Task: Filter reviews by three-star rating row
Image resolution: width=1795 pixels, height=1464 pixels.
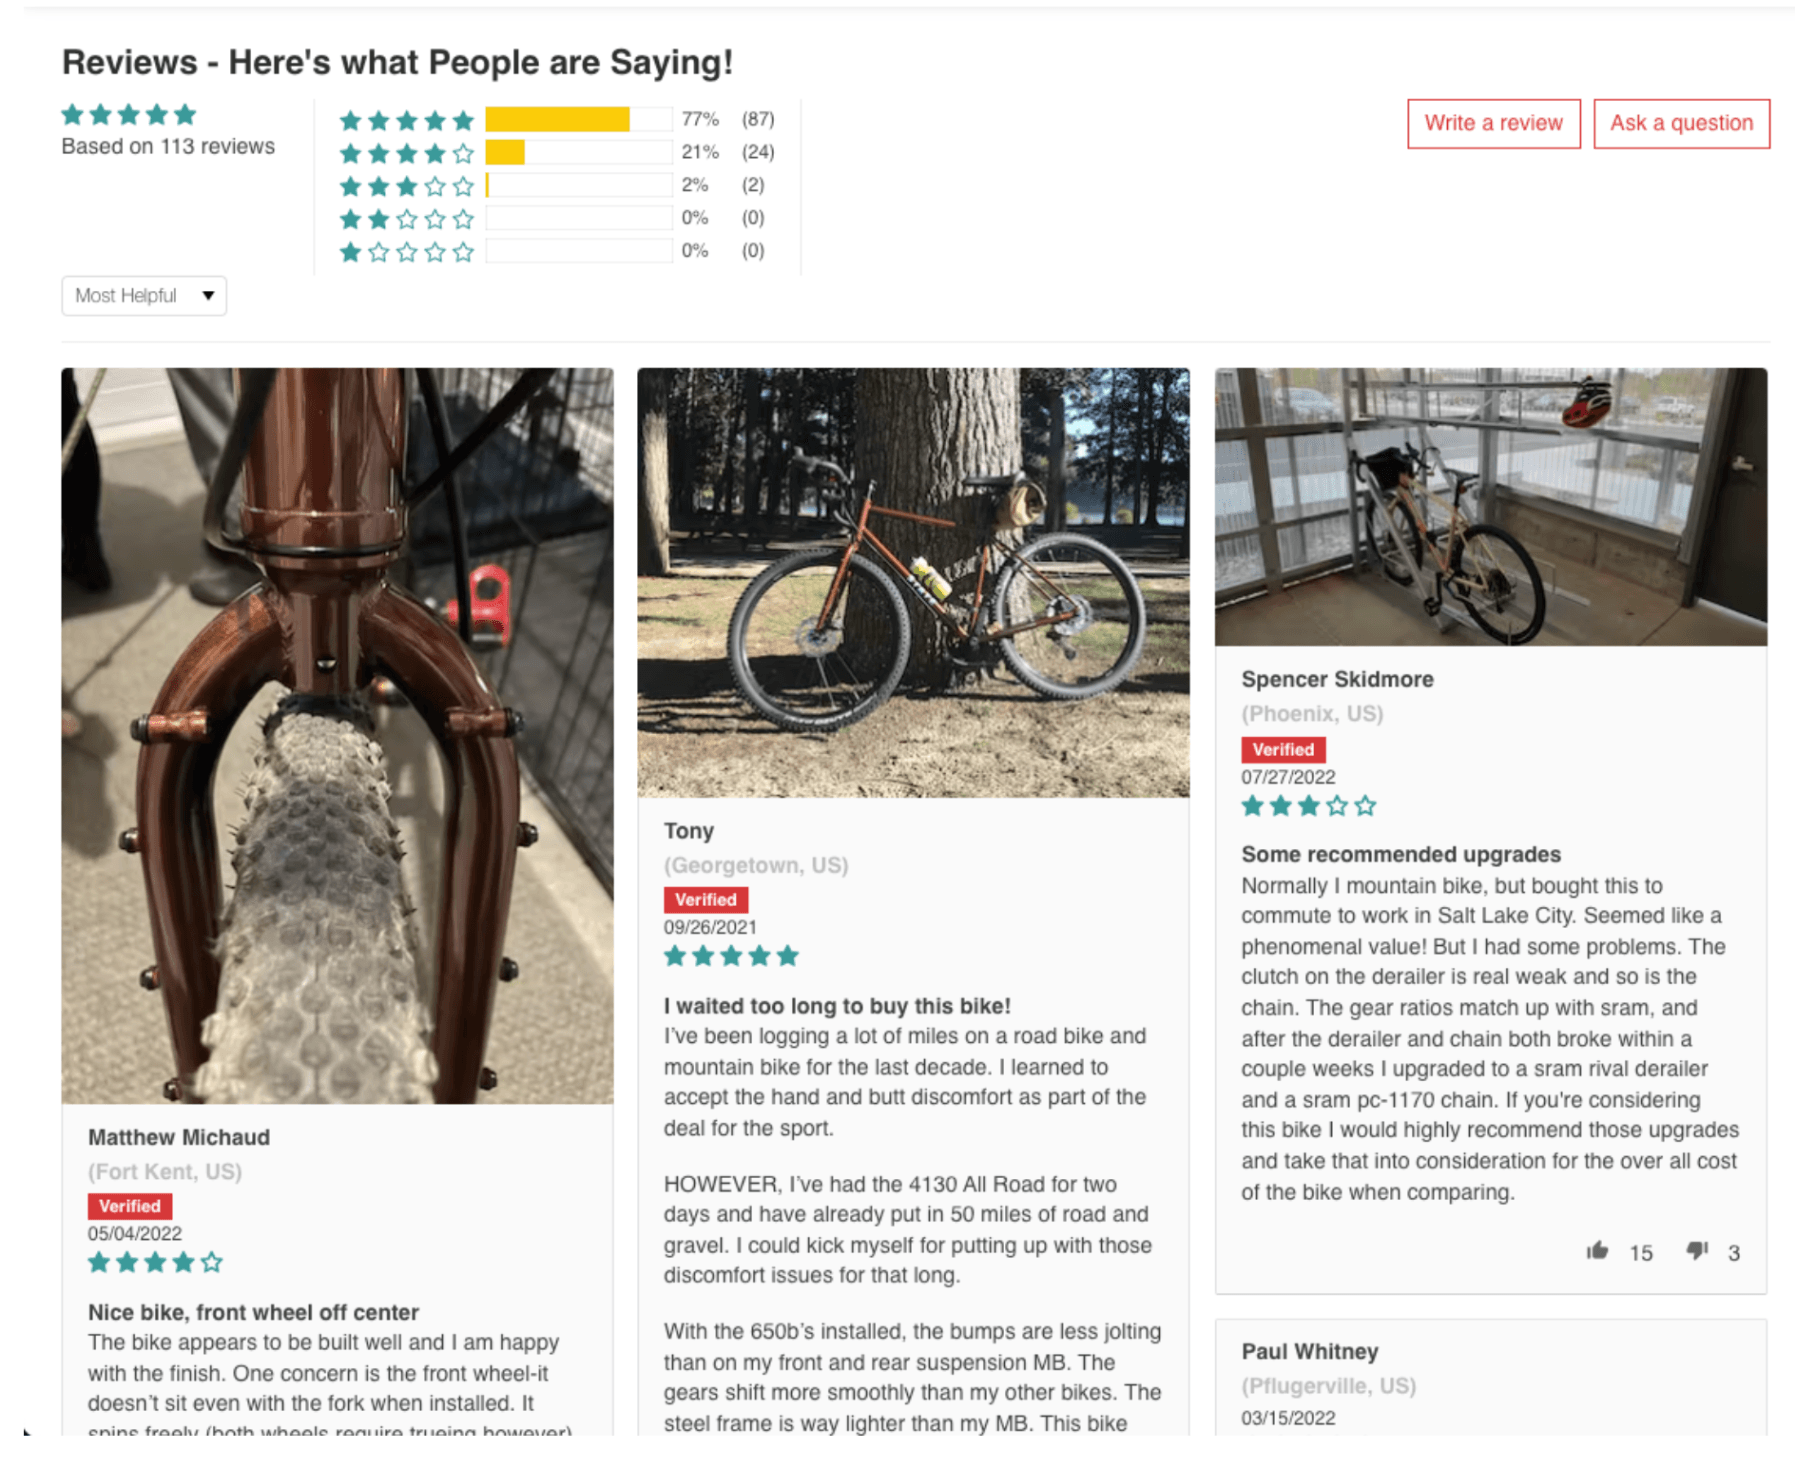Action: (556, 186)
